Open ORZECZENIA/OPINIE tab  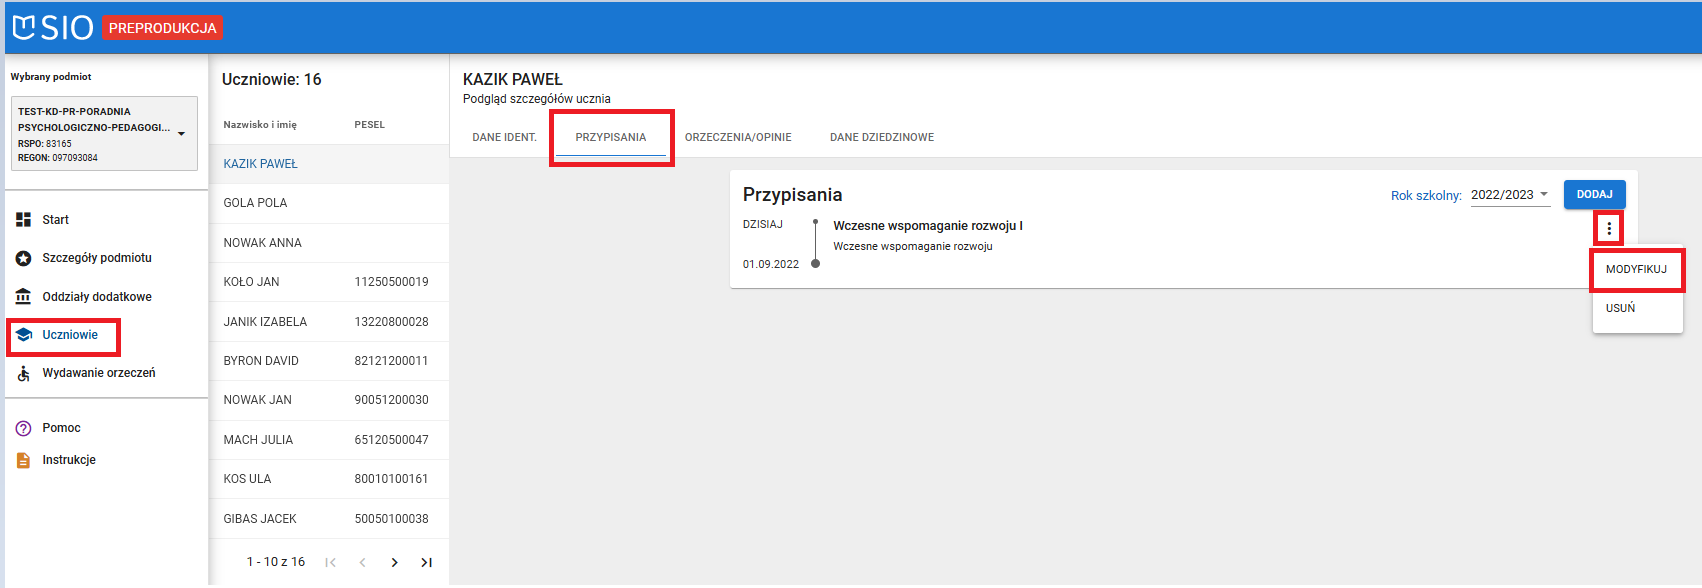738,137
